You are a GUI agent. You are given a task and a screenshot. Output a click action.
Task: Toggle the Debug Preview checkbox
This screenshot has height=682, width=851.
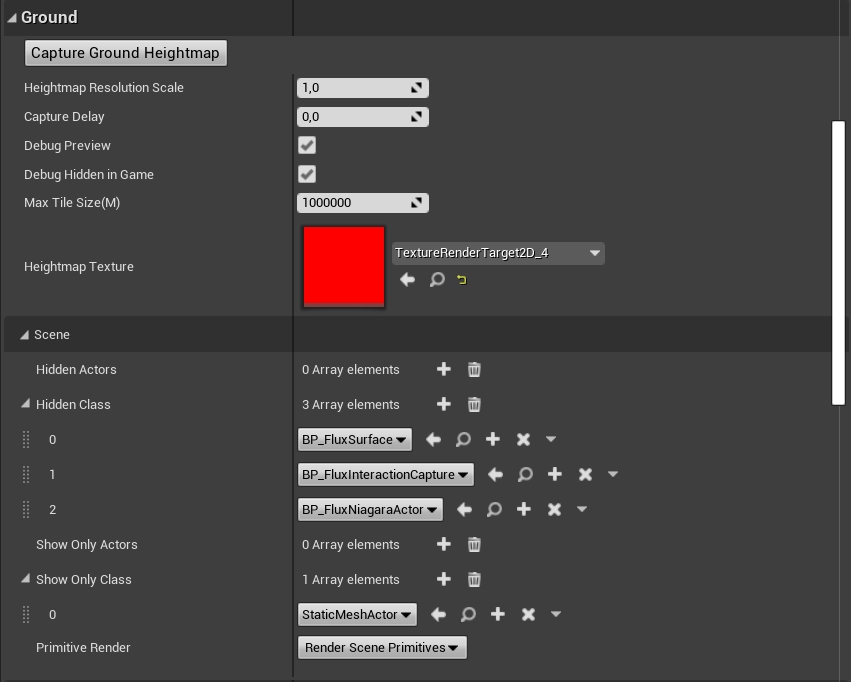[307, 145]
